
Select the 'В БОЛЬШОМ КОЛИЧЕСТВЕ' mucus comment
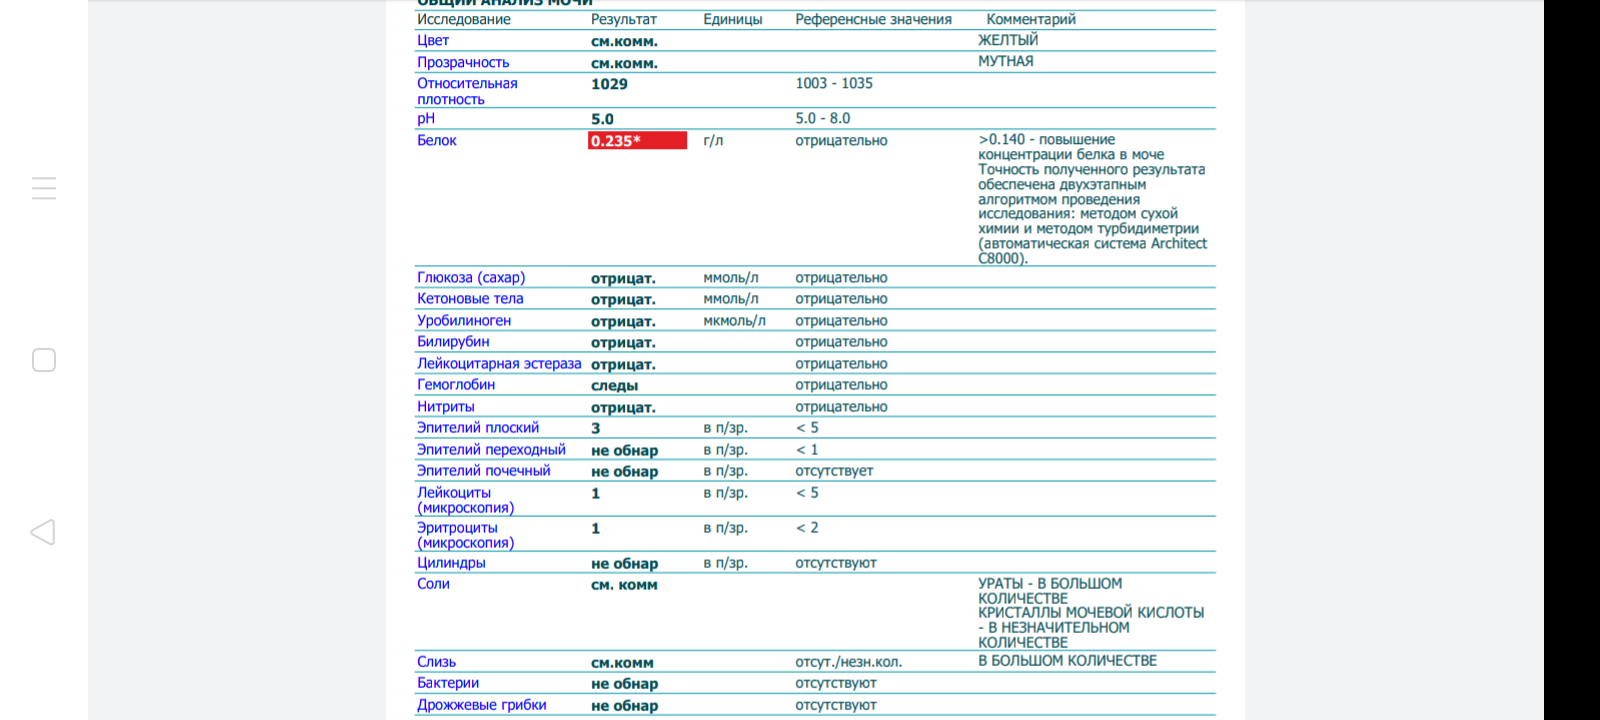click(1067, 661)
